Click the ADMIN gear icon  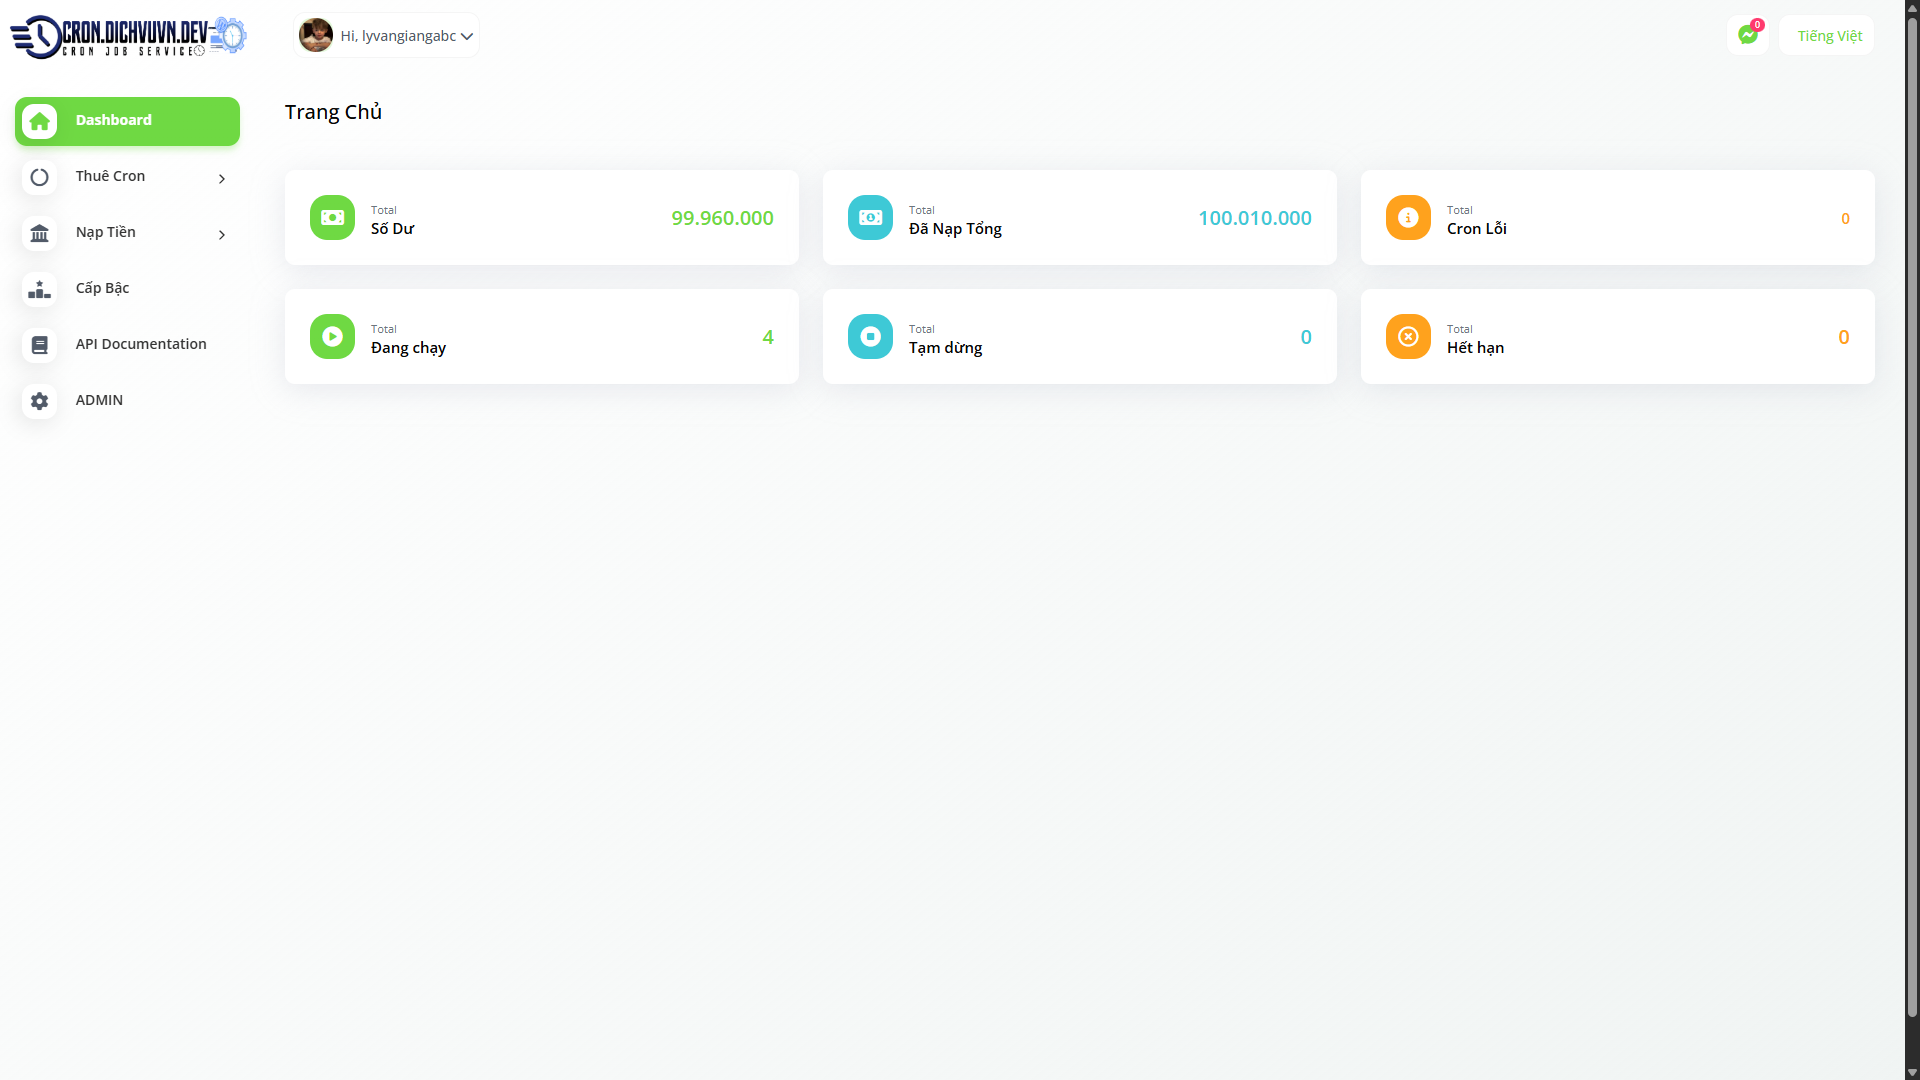(x=39, y=401)
